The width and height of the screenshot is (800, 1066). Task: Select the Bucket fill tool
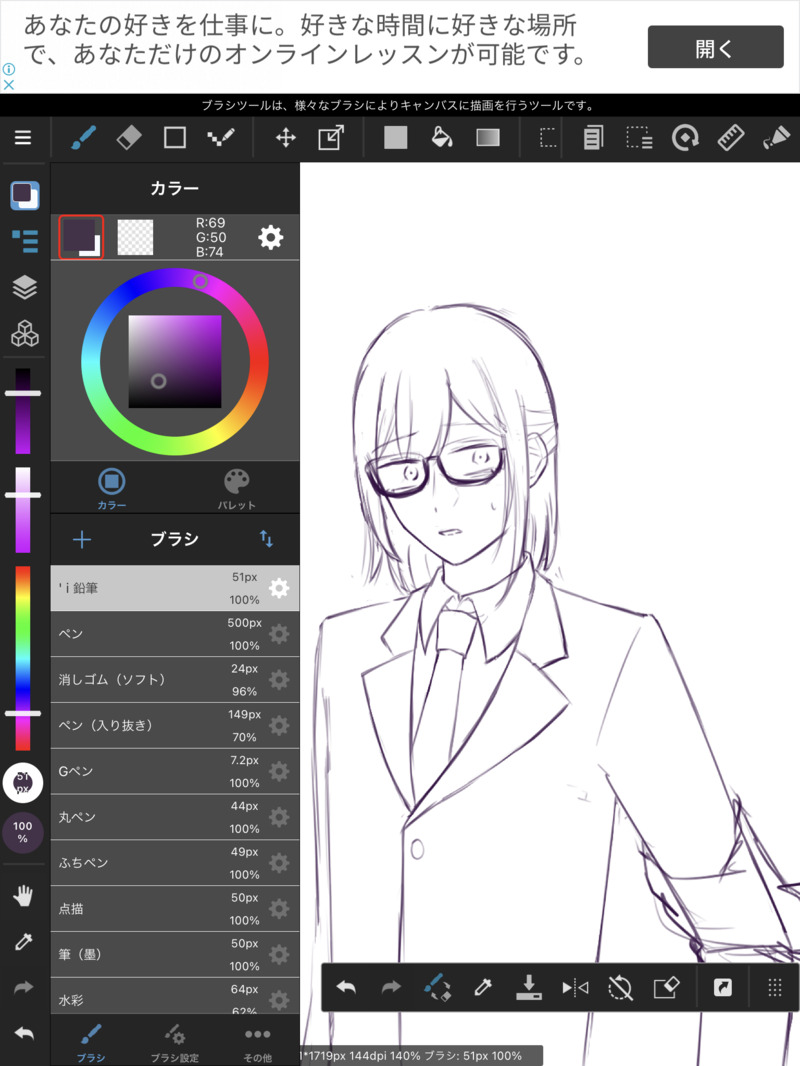[x=442, y=138]
